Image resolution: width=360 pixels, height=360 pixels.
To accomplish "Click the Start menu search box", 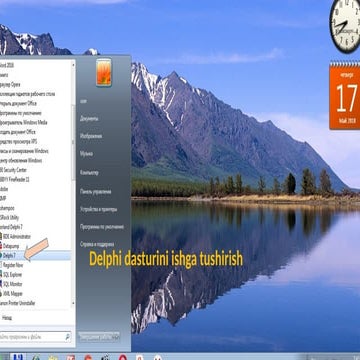I will 35,337.
